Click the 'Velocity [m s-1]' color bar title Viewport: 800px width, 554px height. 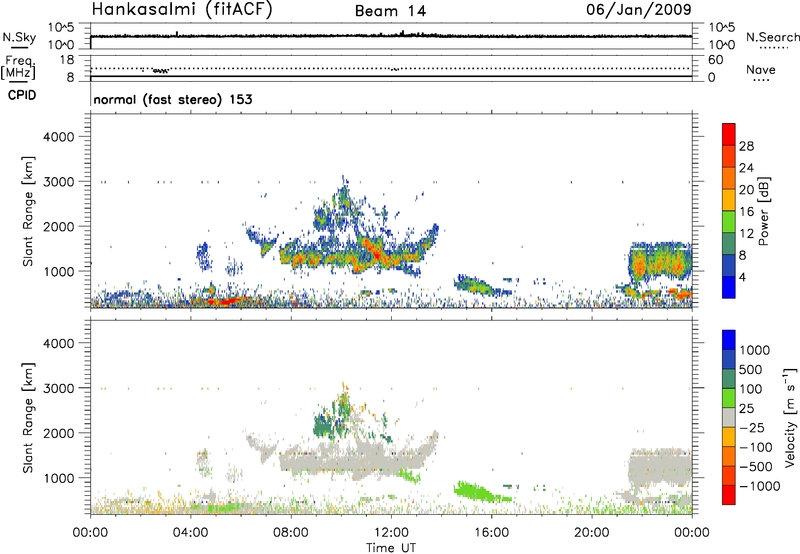click(790, 417)
